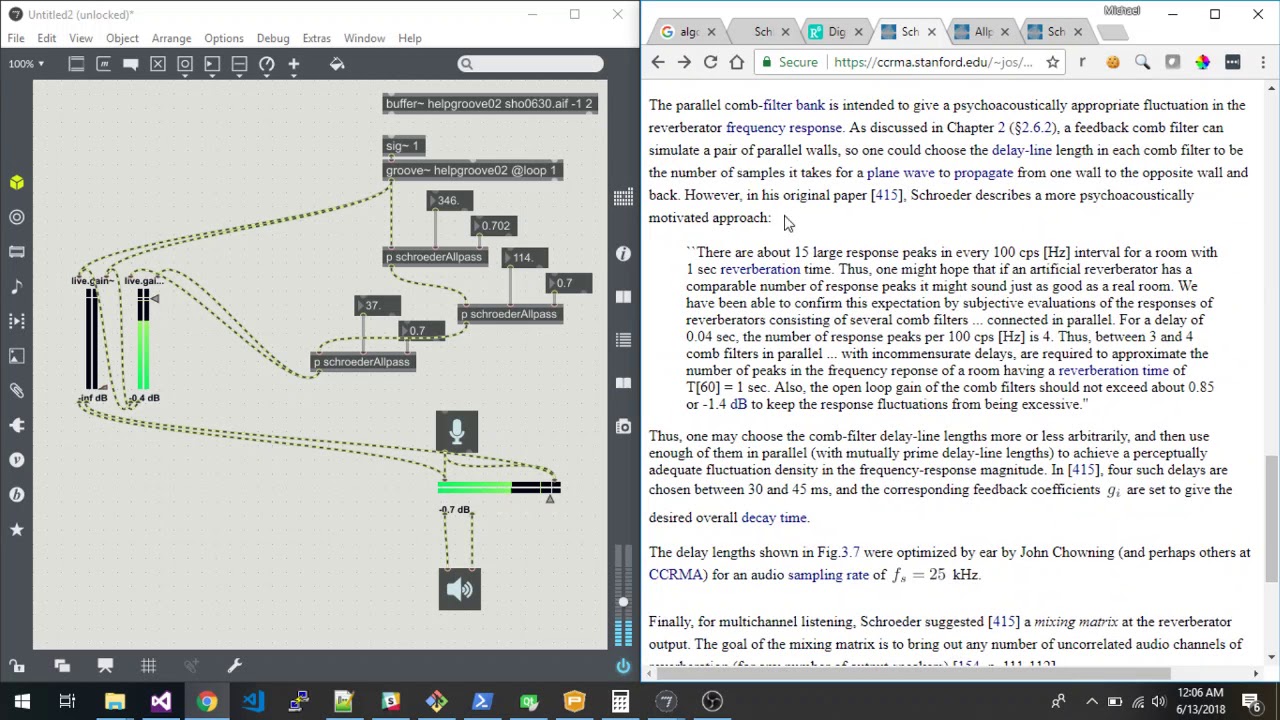The image size is (1280, 720).
Task: Open the slider object dropdown in toolbar
Action: pyautogui.click(x=239, y=64)
